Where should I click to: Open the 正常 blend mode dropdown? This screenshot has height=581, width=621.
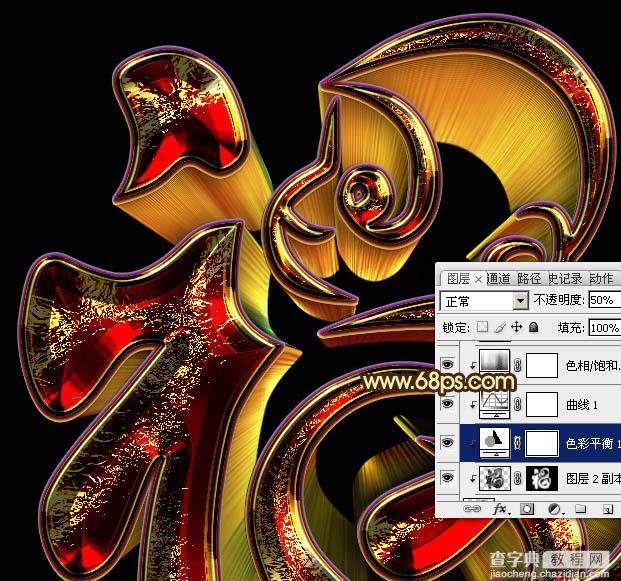(x=484, y=301)
